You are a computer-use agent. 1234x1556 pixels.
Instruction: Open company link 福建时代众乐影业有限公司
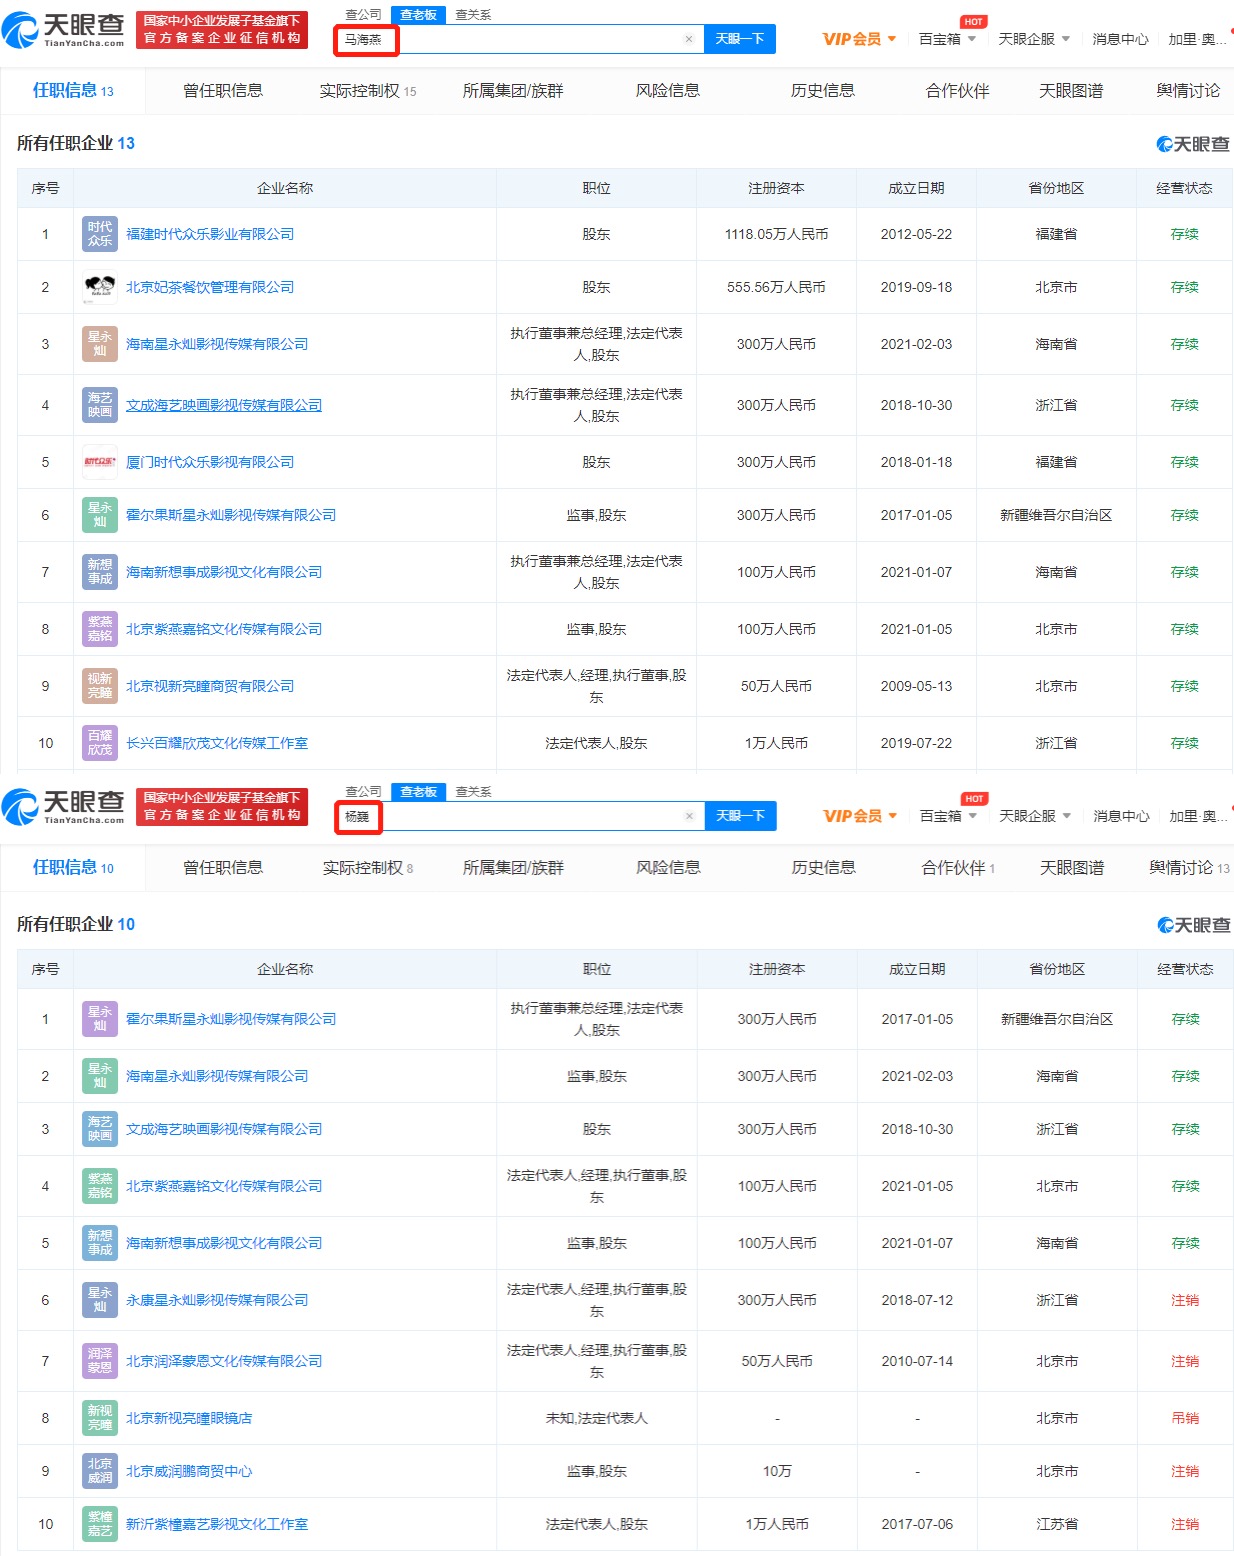[x=210, y=234]
